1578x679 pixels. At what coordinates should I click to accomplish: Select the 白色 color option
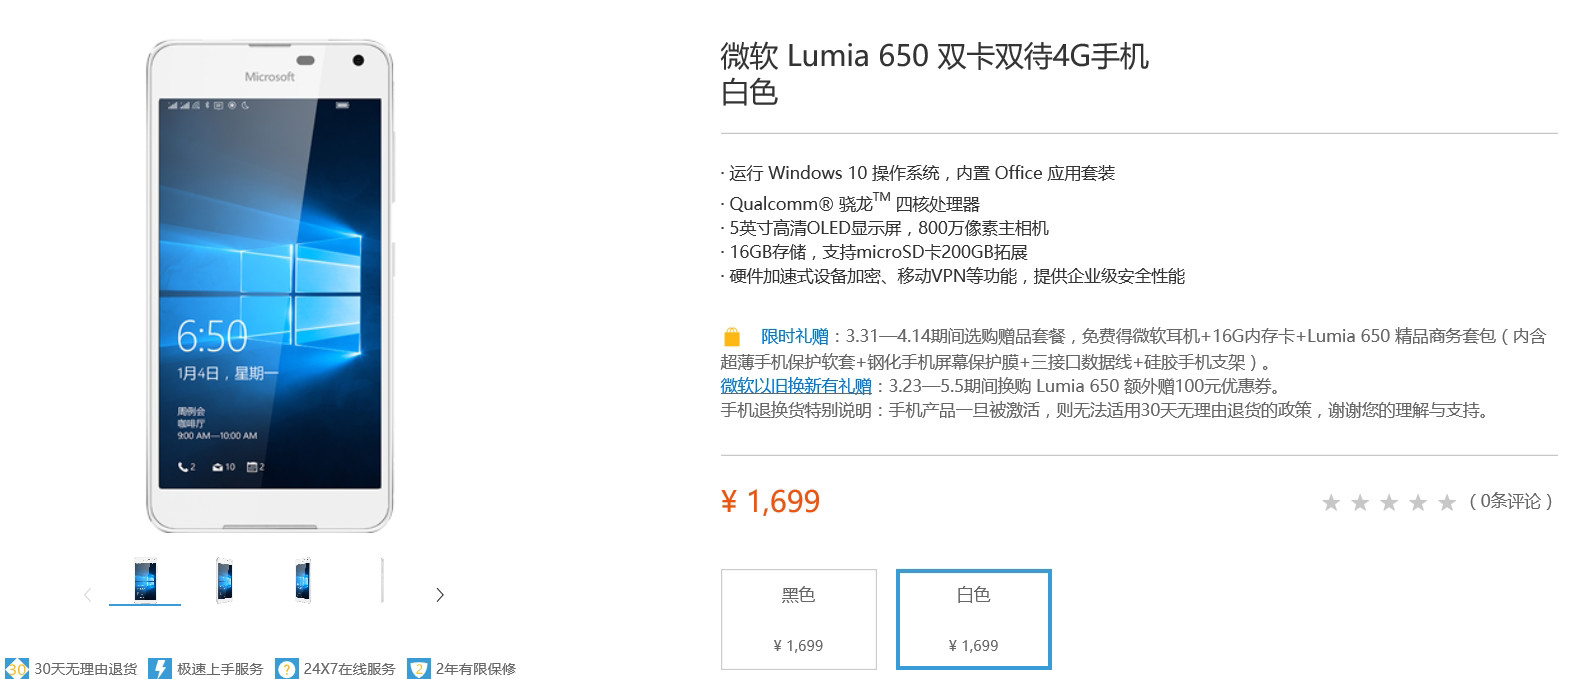click(x=973, y=619)
